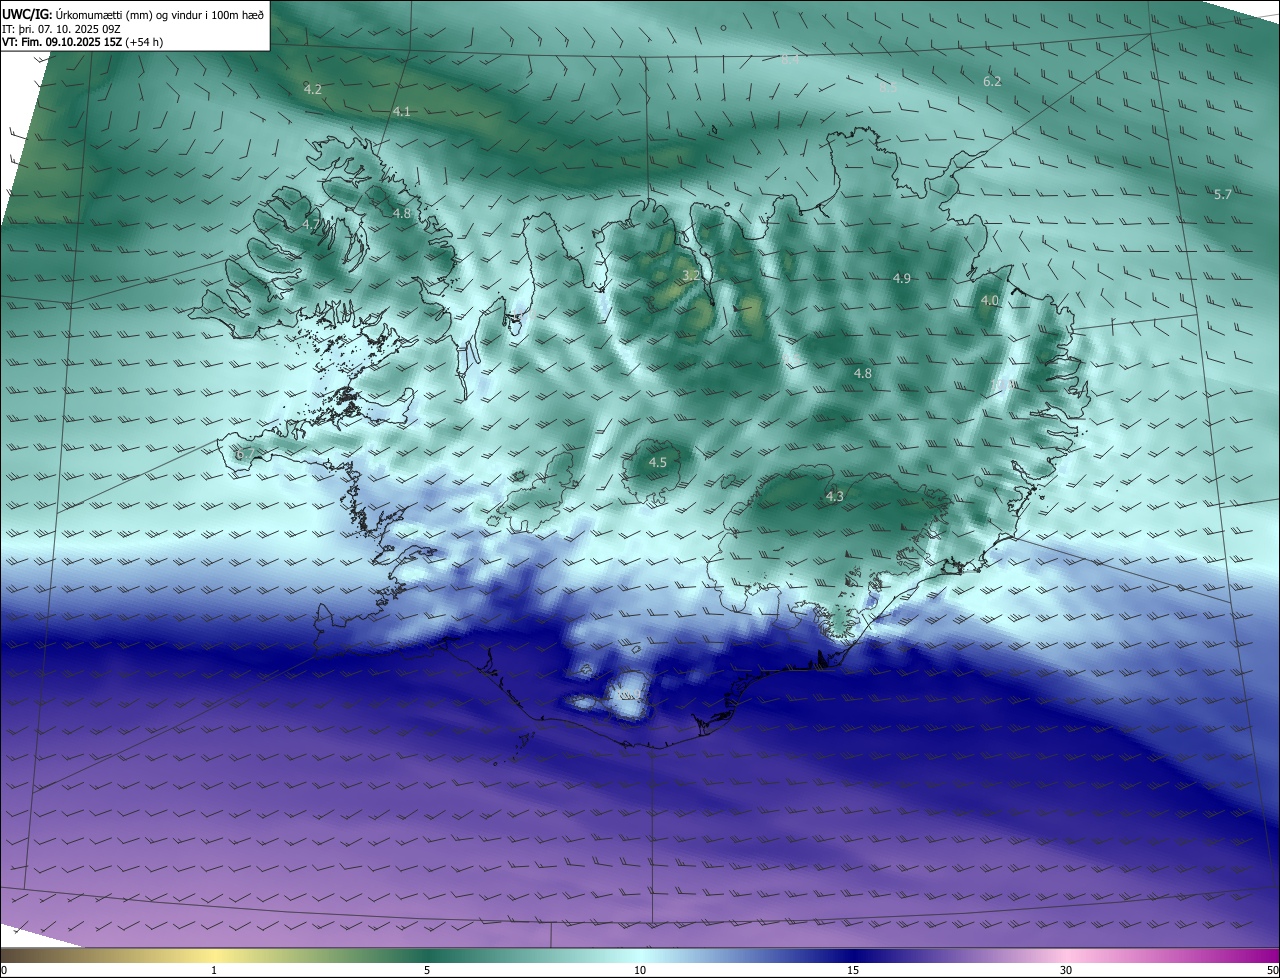Click the 3.2 value over the yellow patches
Image resolution: width=1280 pixels, height=978 pixels.
tap(691, 275)
